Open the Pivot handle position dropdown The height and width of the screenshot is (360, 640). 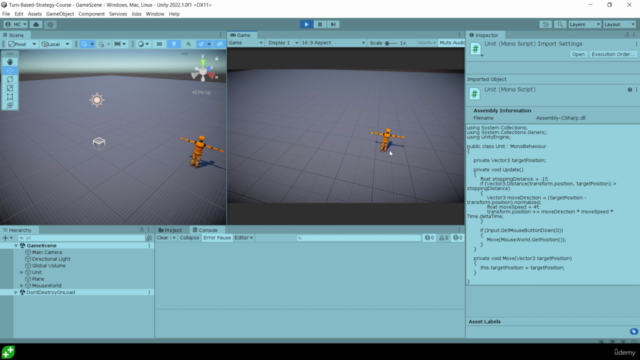[x=22, y=44]
